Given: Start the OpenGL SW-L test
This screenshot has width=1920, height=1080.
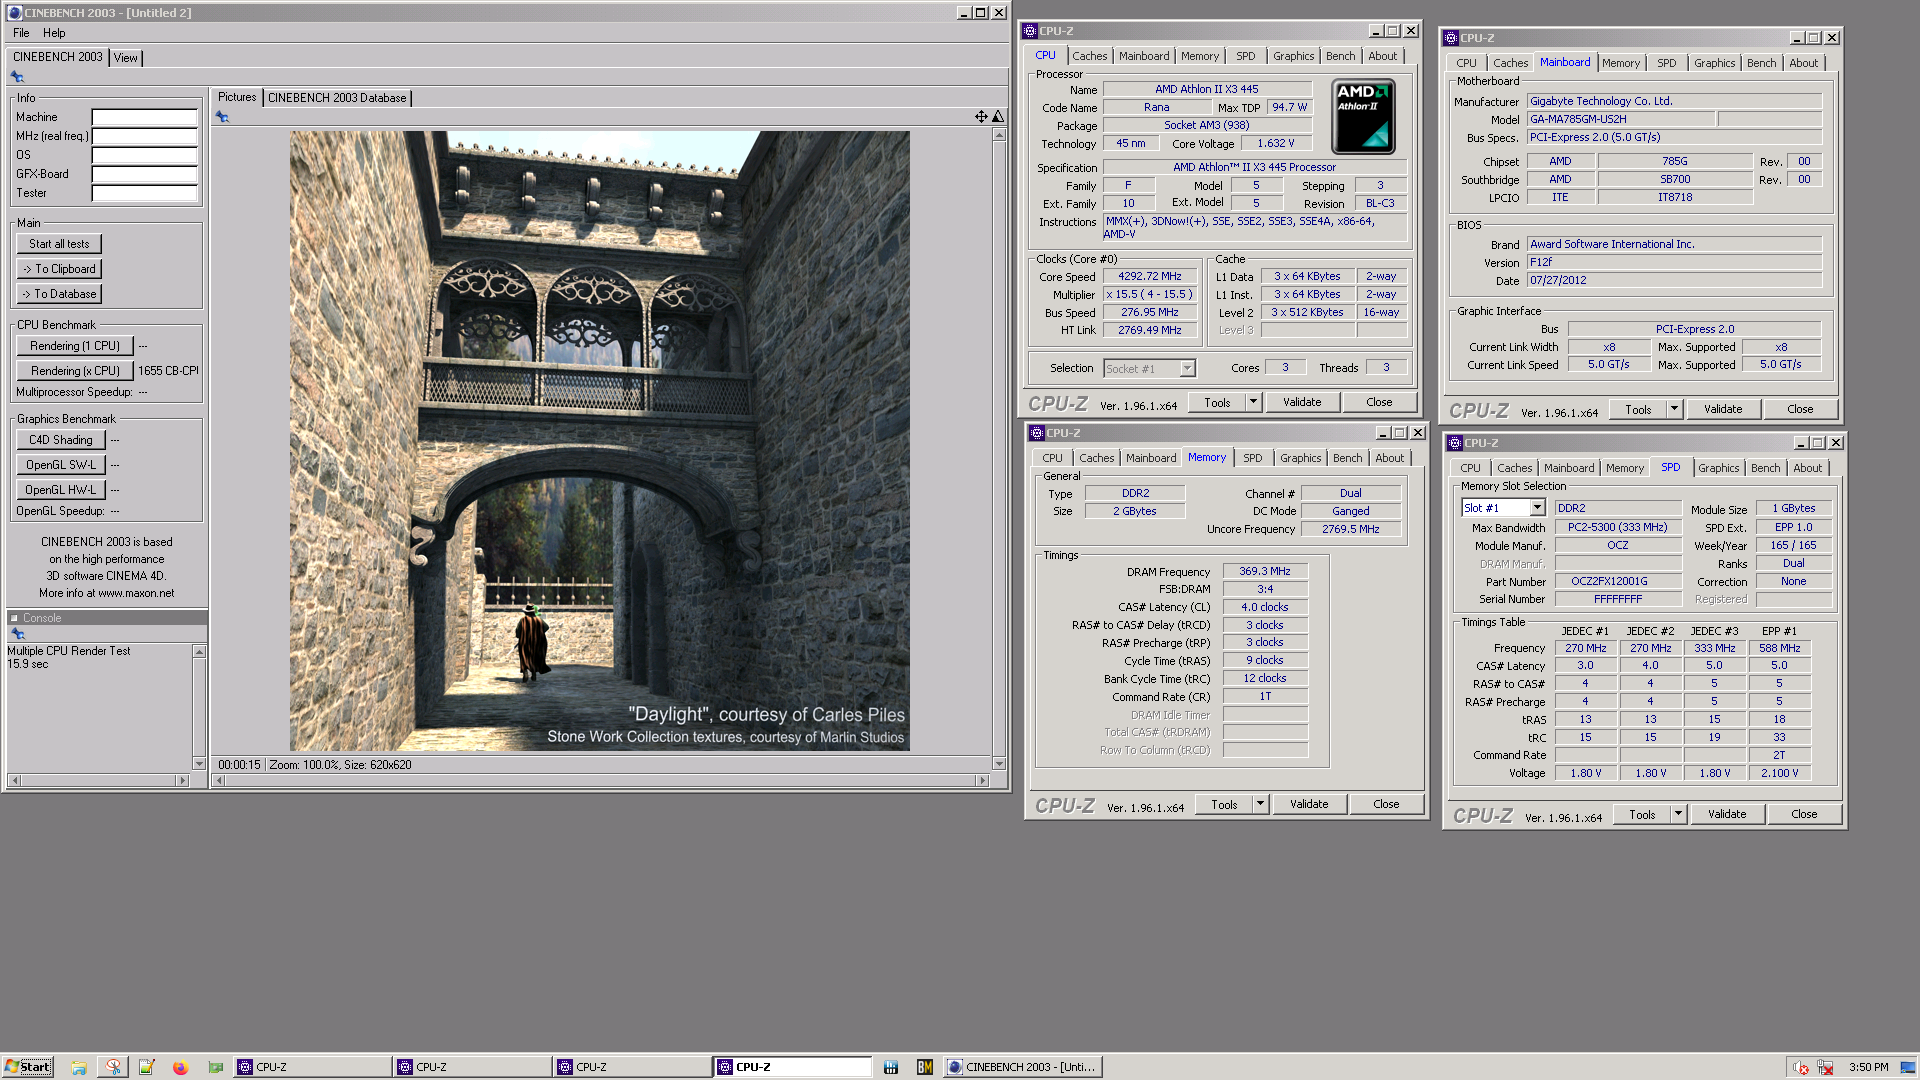Looking at the screenshot, I should (61, 465).
